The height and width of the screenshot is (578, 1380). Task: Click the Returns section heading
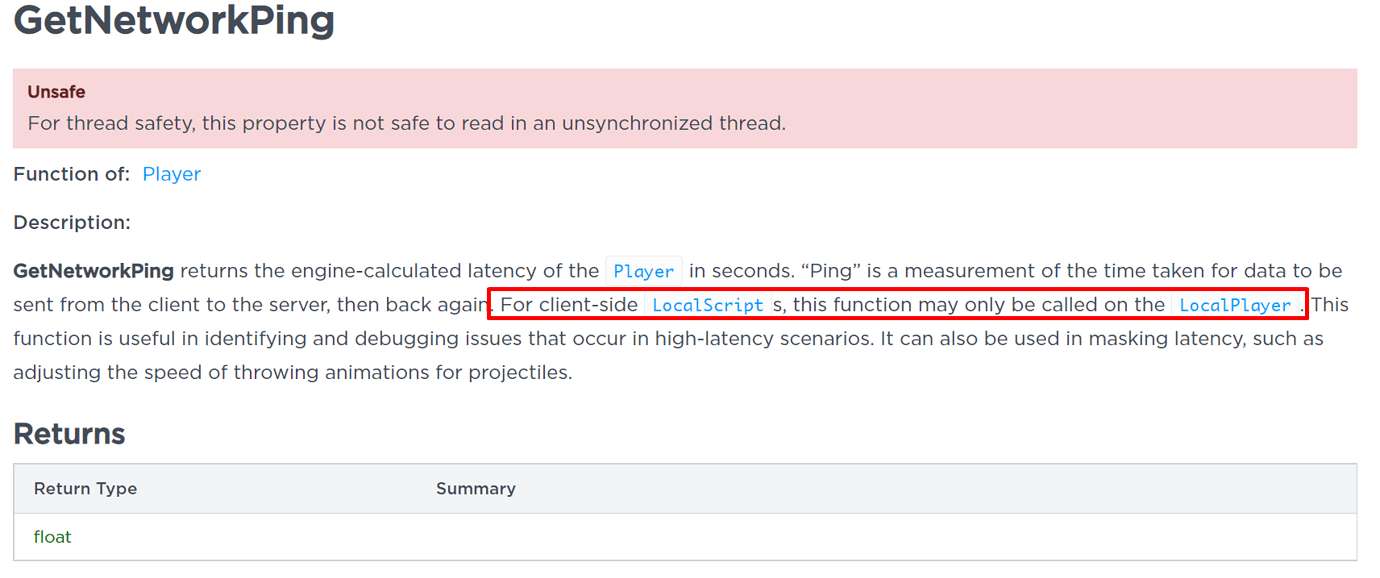pyautogui.click(x=69, y=434)
